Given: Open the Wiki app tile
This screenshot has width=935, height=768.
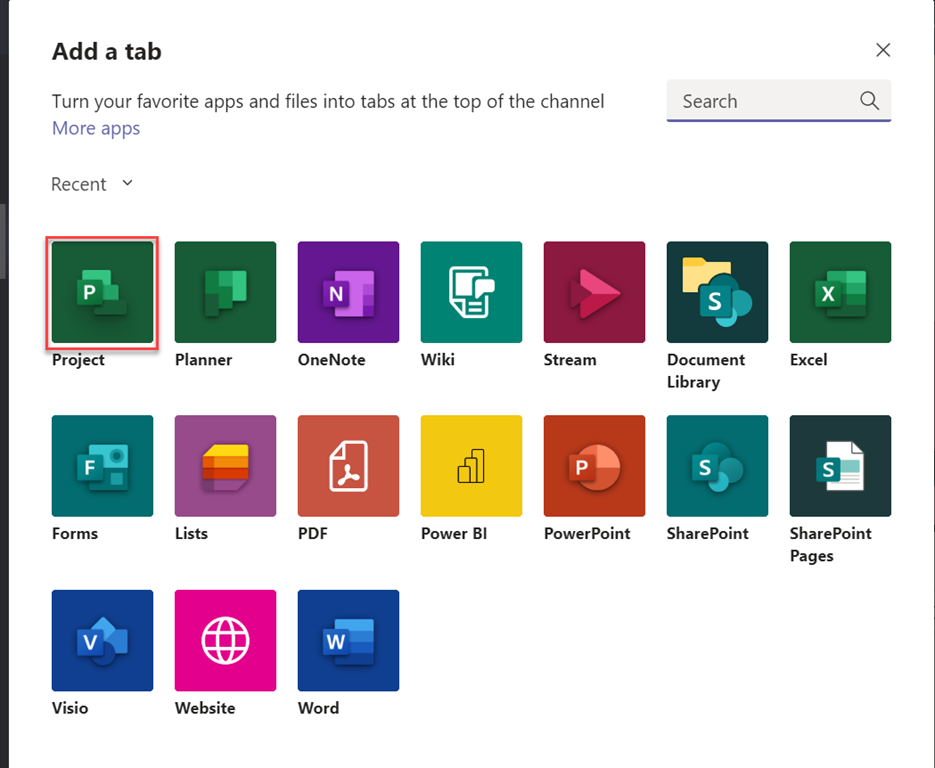Looking at the screenshot, I should click(471, 293).
